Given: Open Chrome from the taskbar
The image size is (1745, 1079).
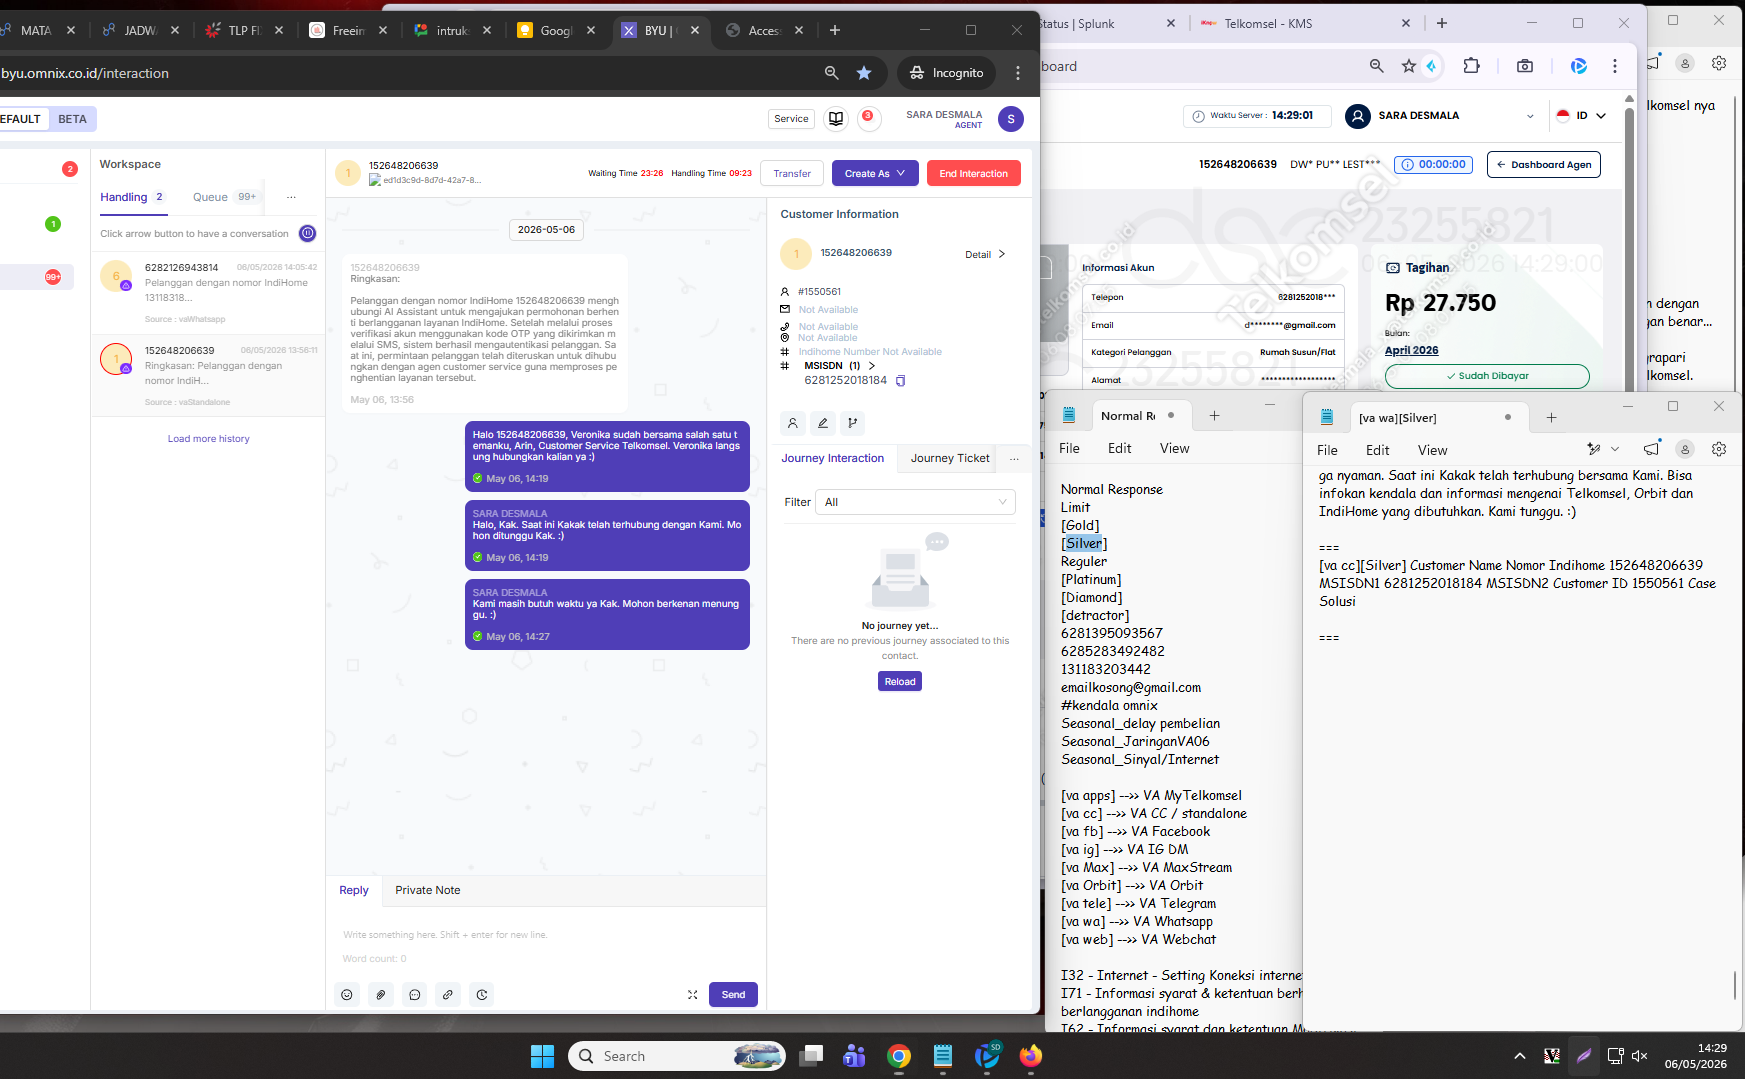Looking at the screenshot, I should coord(899,1056).
